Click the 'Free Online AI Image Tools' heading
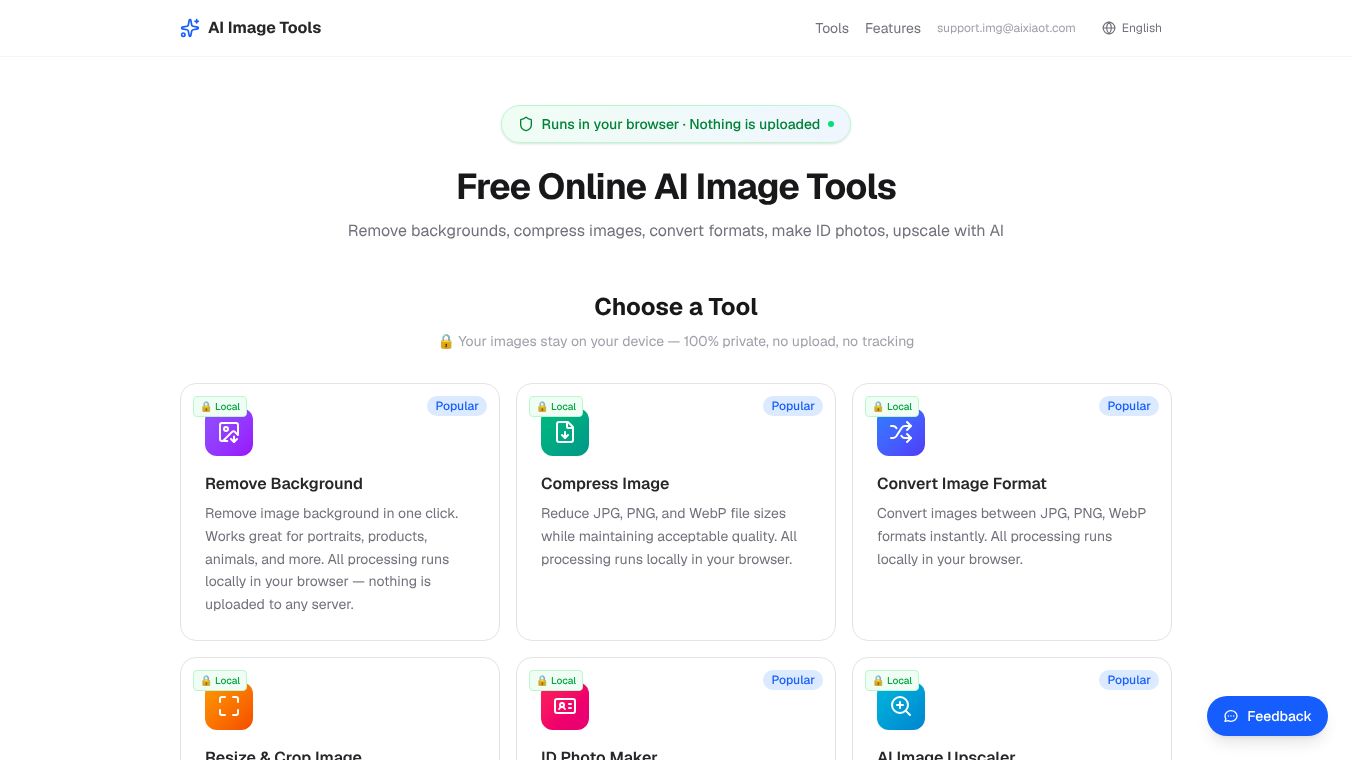Viewport: 1352px width, 760px height. click(676, 187)
